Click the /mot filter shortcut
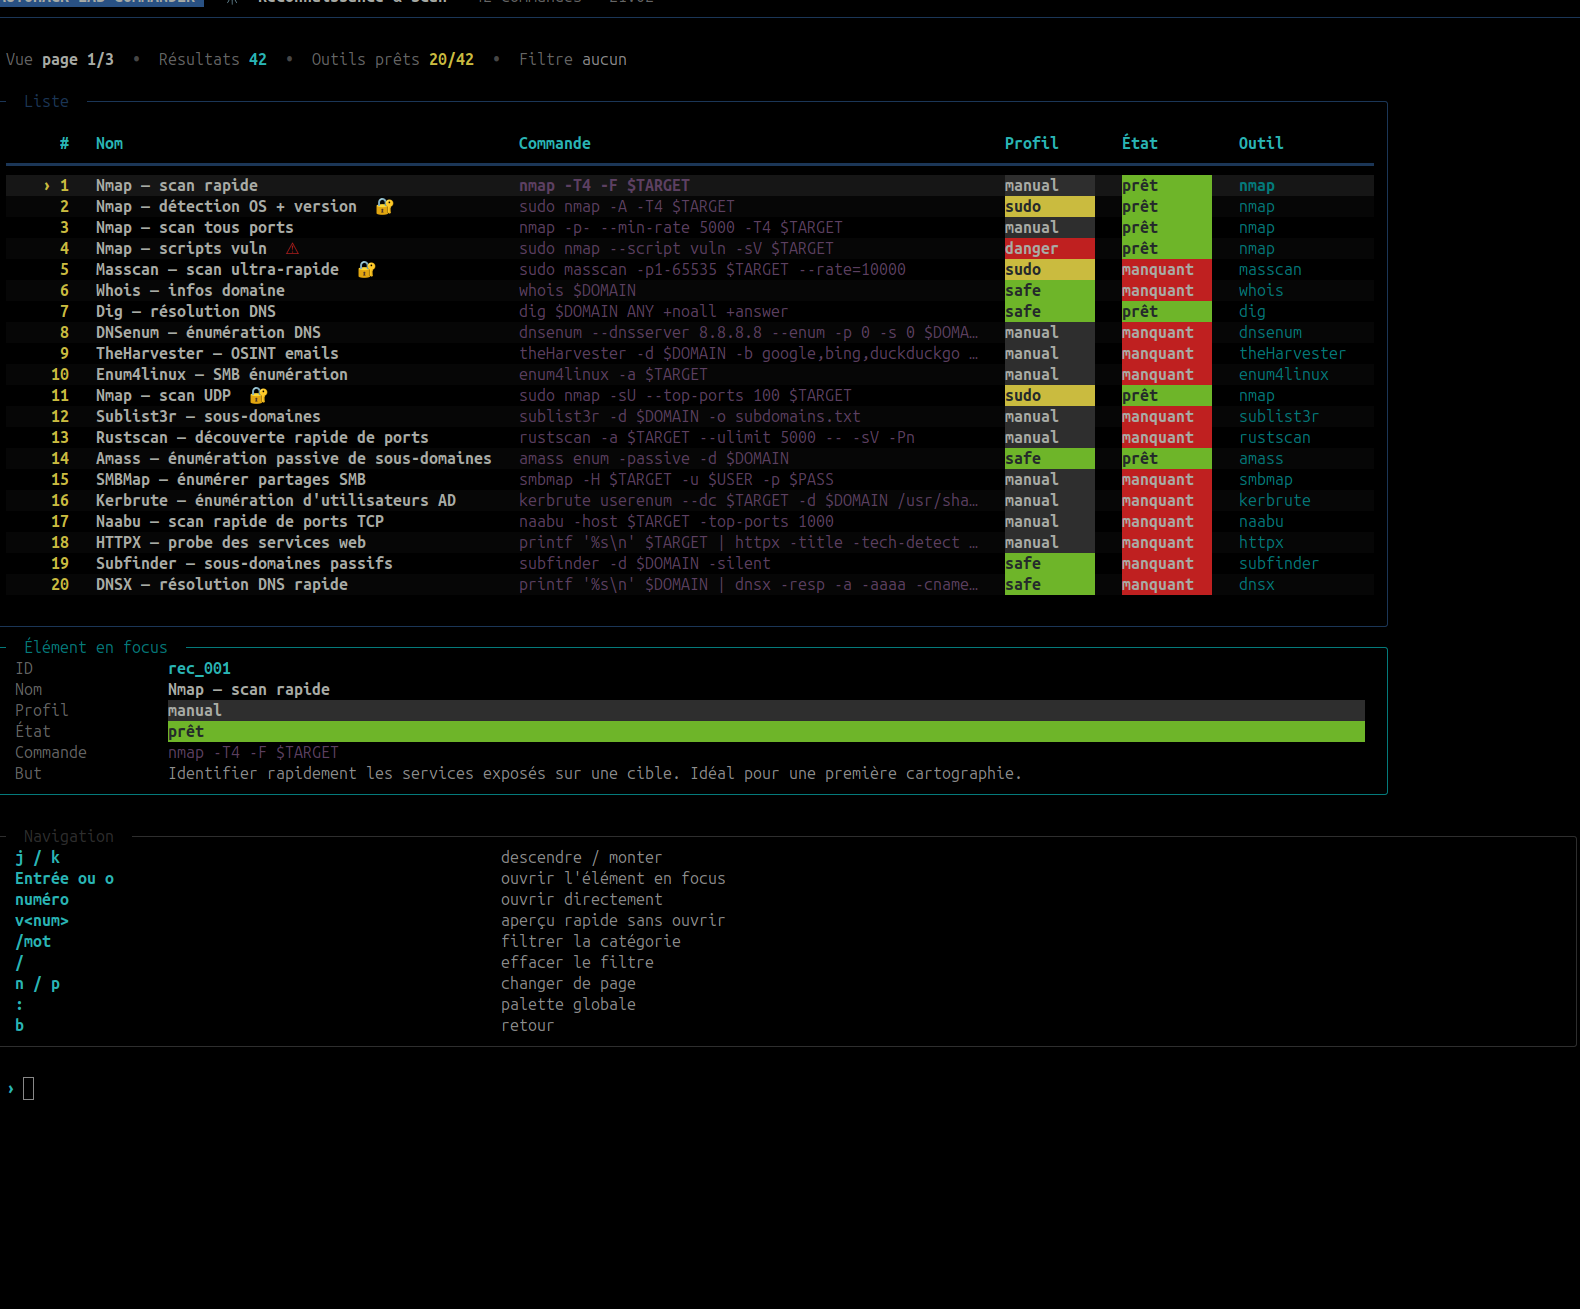The image size is (1580, 1309). (32, 942)
